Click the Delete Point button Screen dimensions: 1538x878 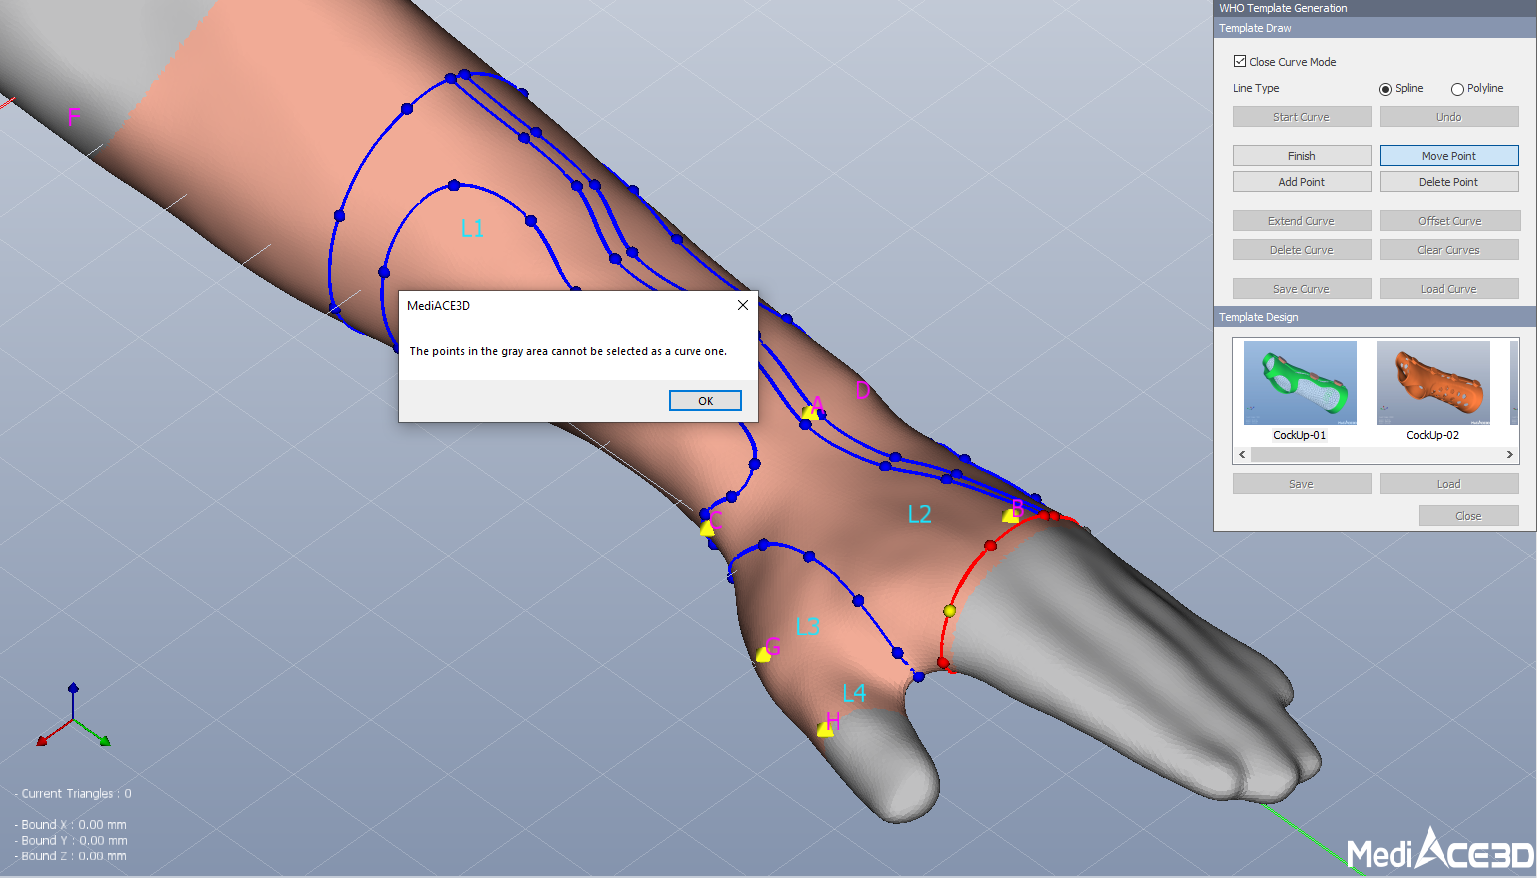pos(1448,182)
